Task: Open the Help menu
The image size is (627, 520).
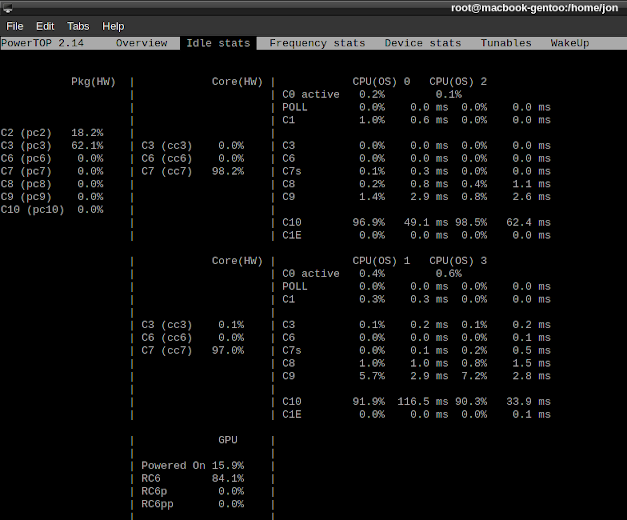Action: click(x=113, y=26)
